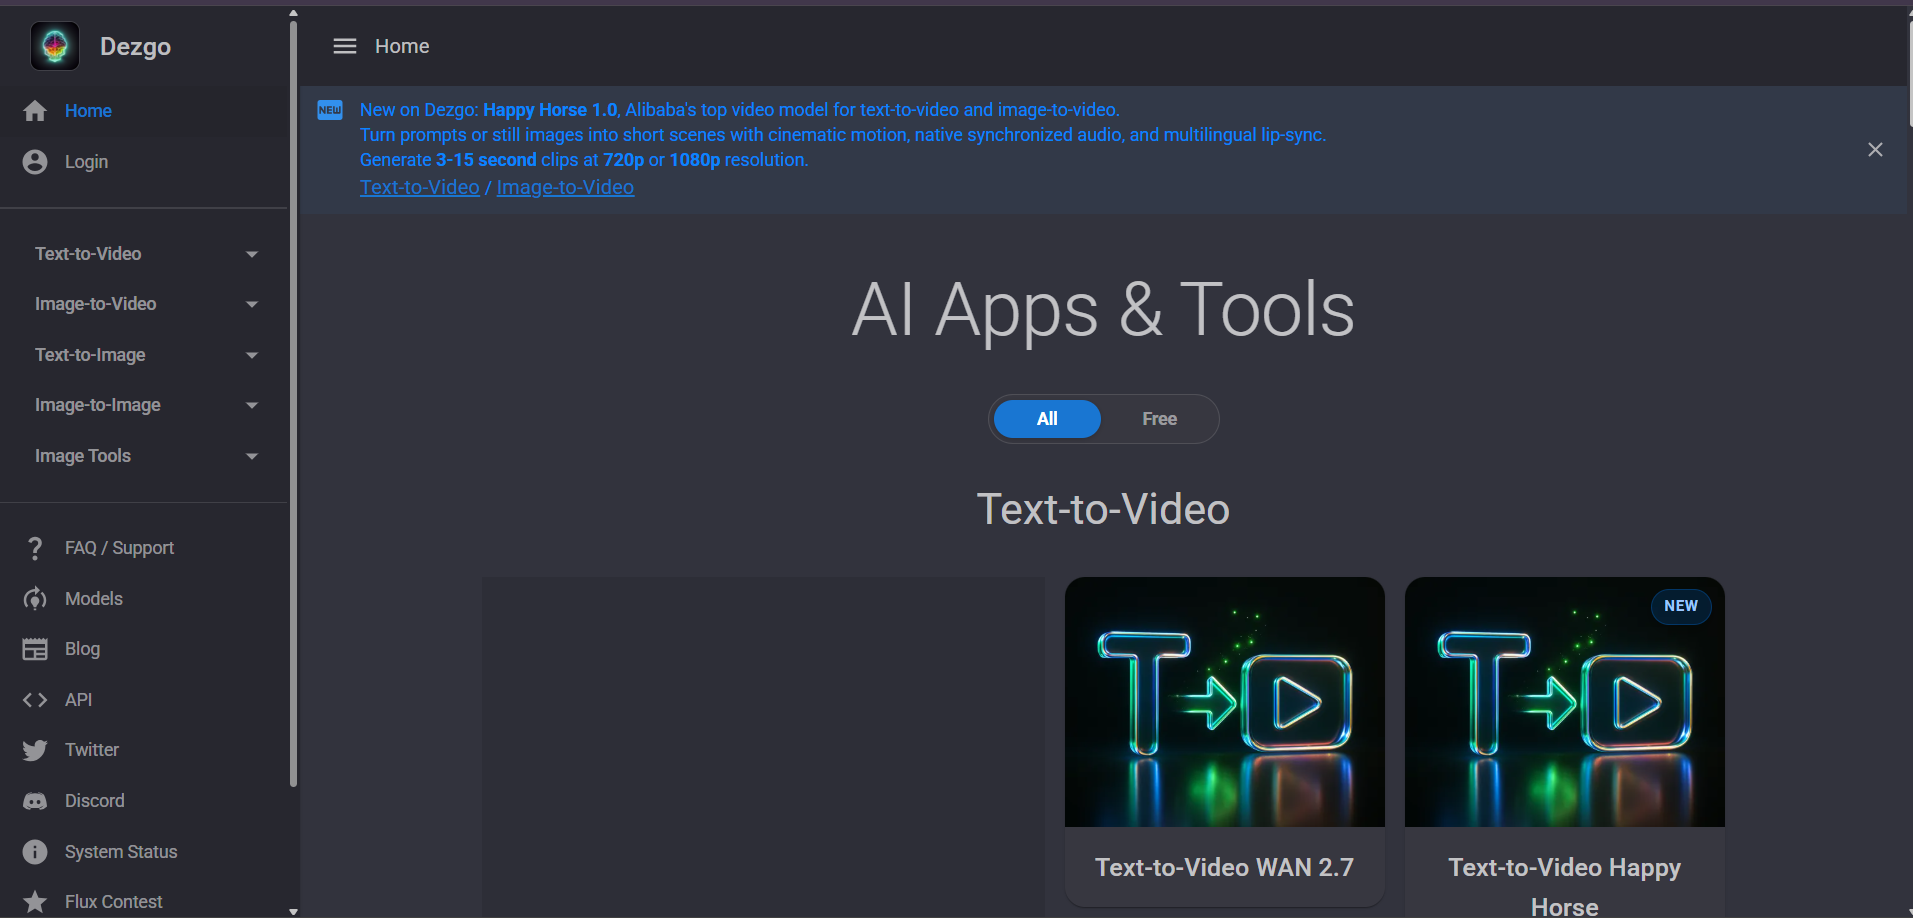
Task: Click the Blog icon in sidebar
Action: [x=35, y=649]
